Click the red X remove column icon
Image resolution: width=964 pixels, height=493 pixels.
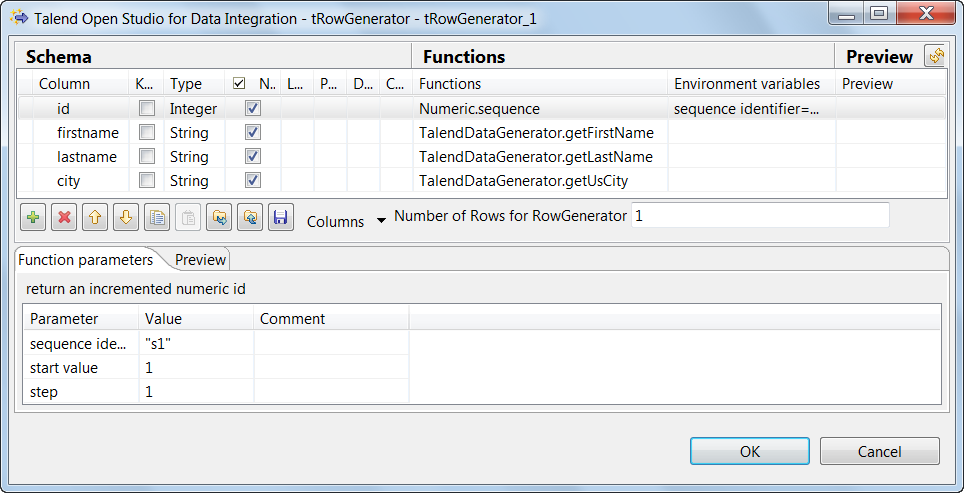[x=64, y=217]
